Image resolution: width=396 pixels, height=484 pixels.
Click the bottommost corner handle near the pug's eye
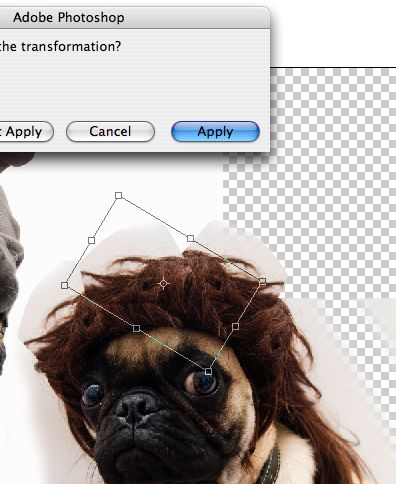(x=208, y=371)
